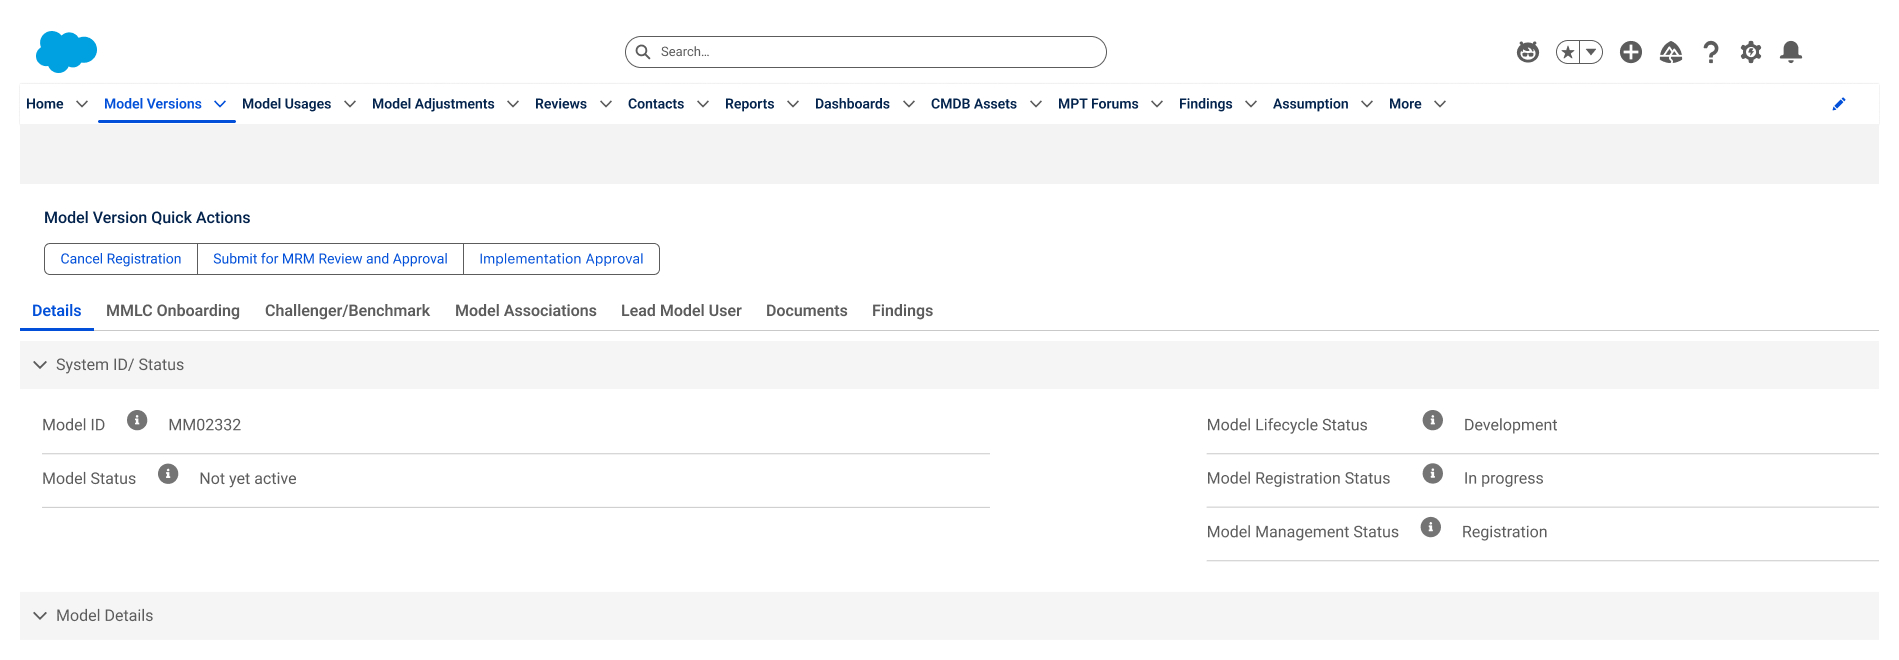Show the Model Status info tooltip icon
Viewport: 1899px width, 660px height.
[168, 474]
